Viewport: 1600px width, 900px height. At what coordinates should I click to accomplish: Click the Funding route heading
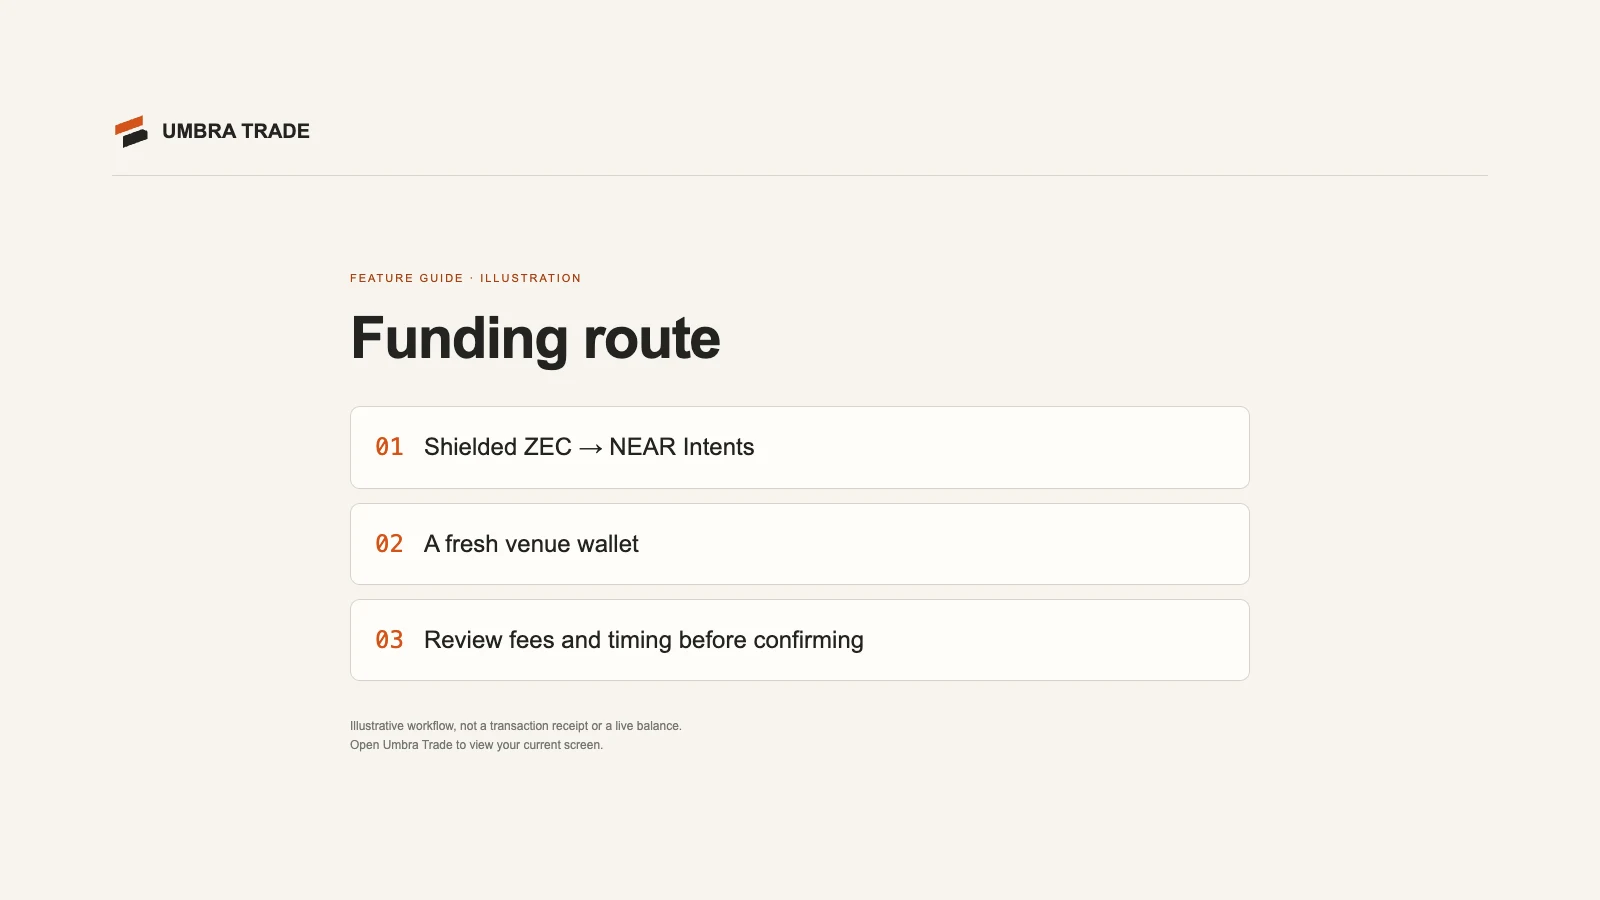point(535,338)
